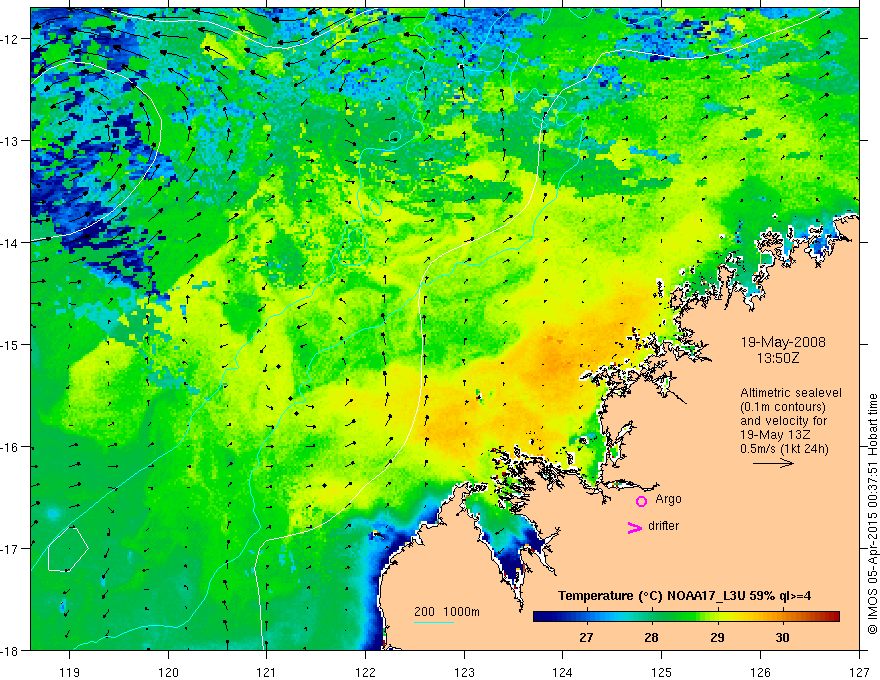The height and width of the screenshot is (680, 880).
Task: Click the 'and velocity for' caption line
Action: tap(783, 421)
